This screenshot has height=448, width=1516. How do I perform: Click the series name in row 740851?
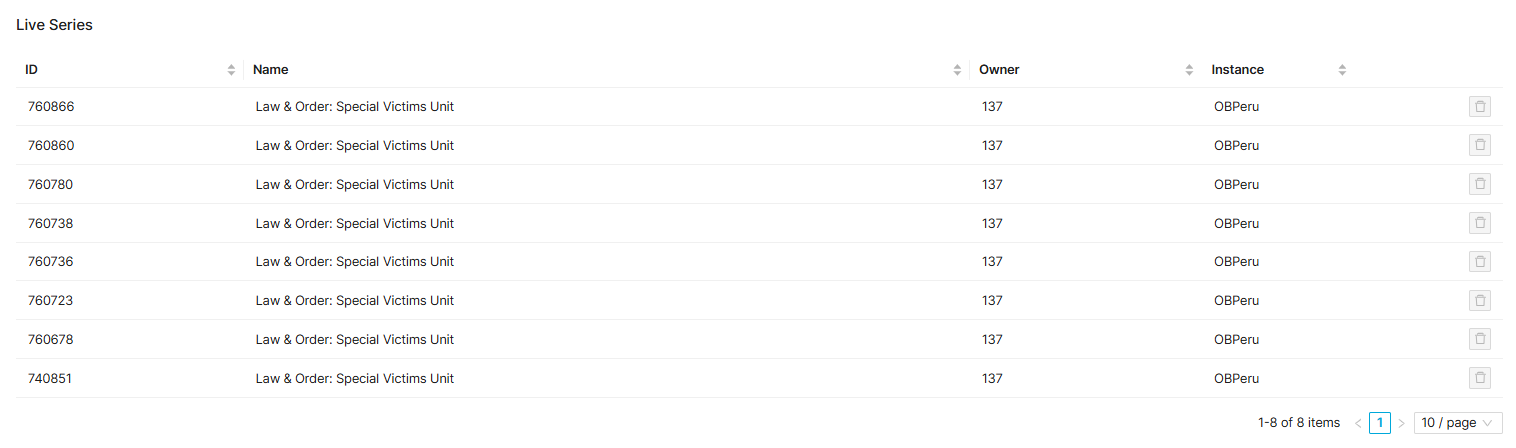pos(355,378)
